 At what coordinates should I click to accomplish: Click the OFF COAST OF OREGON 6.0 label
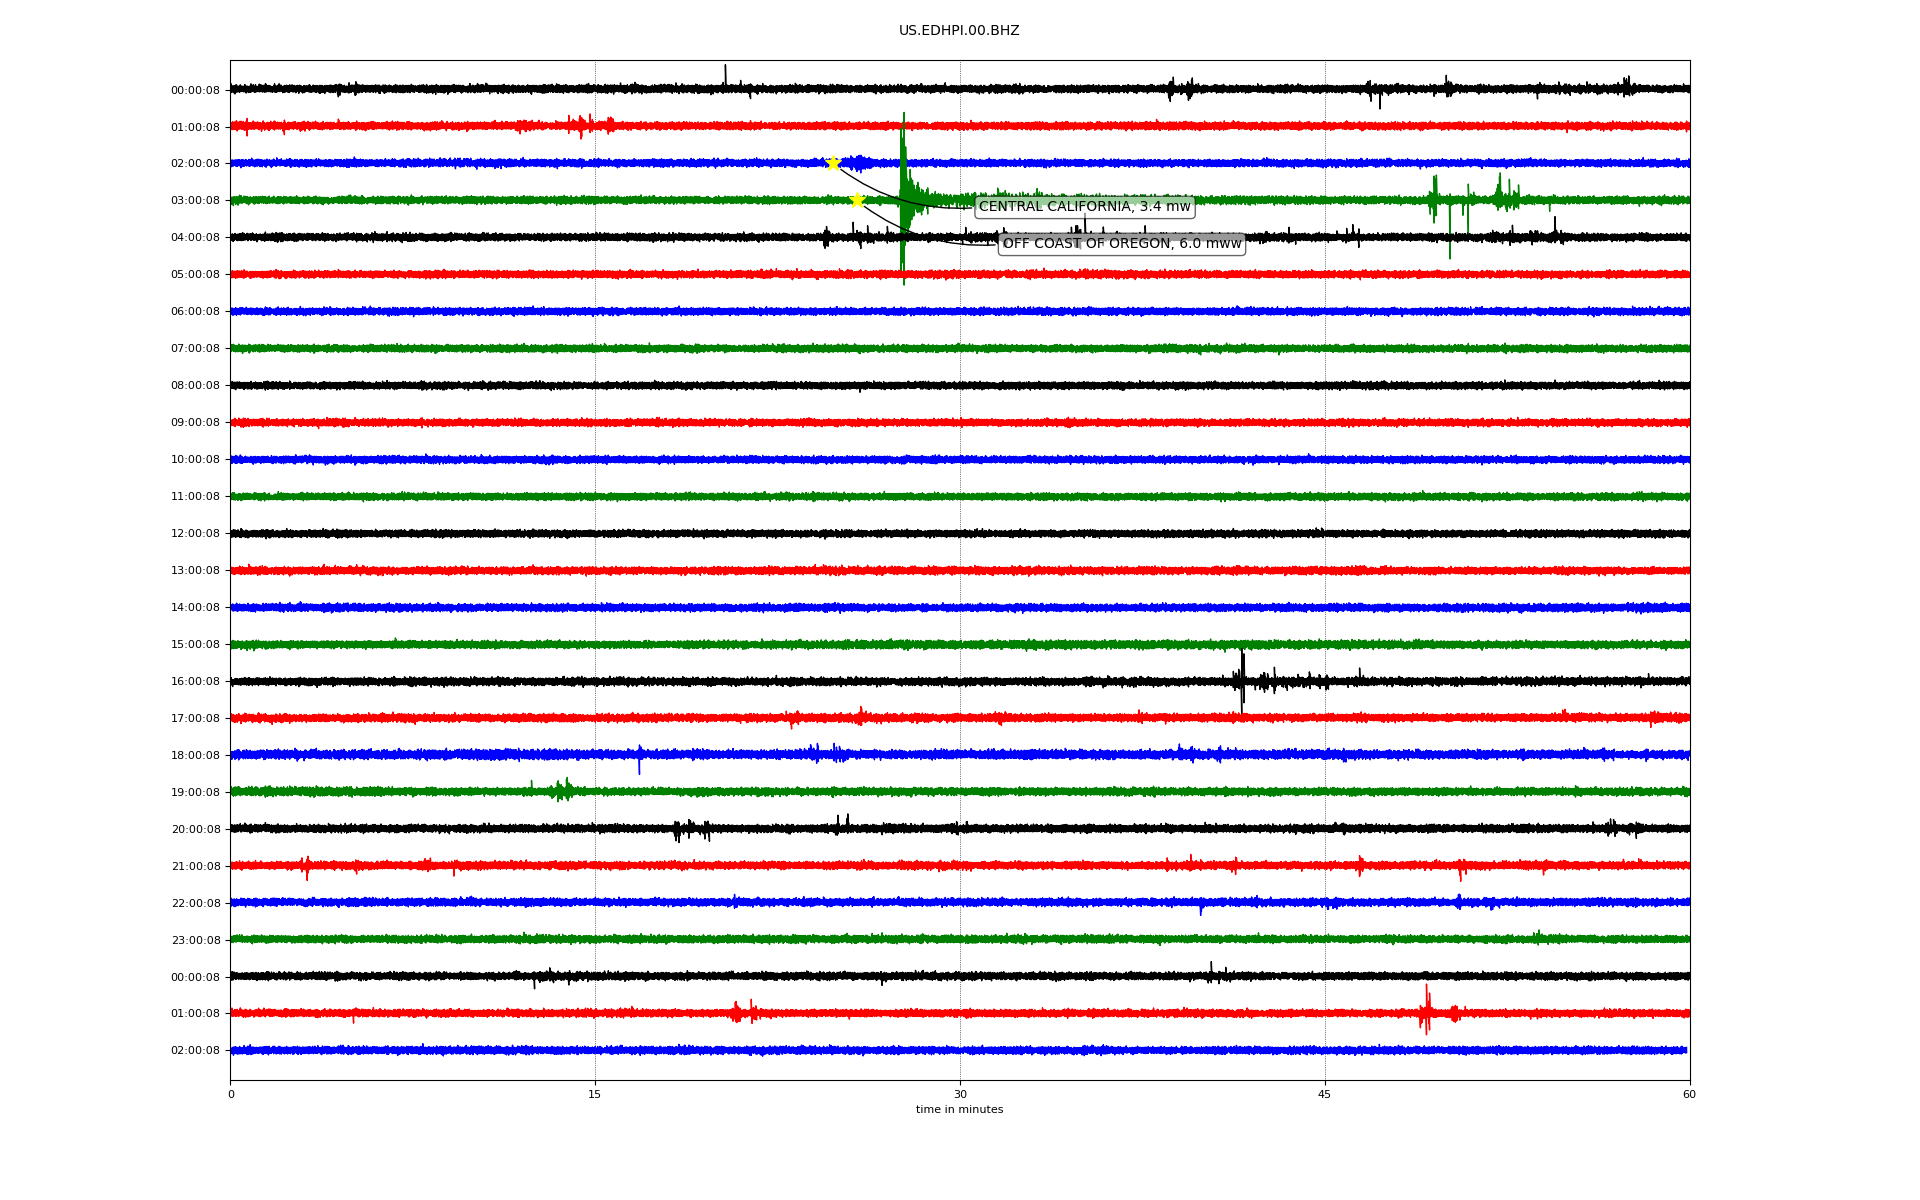point(1121,244)
